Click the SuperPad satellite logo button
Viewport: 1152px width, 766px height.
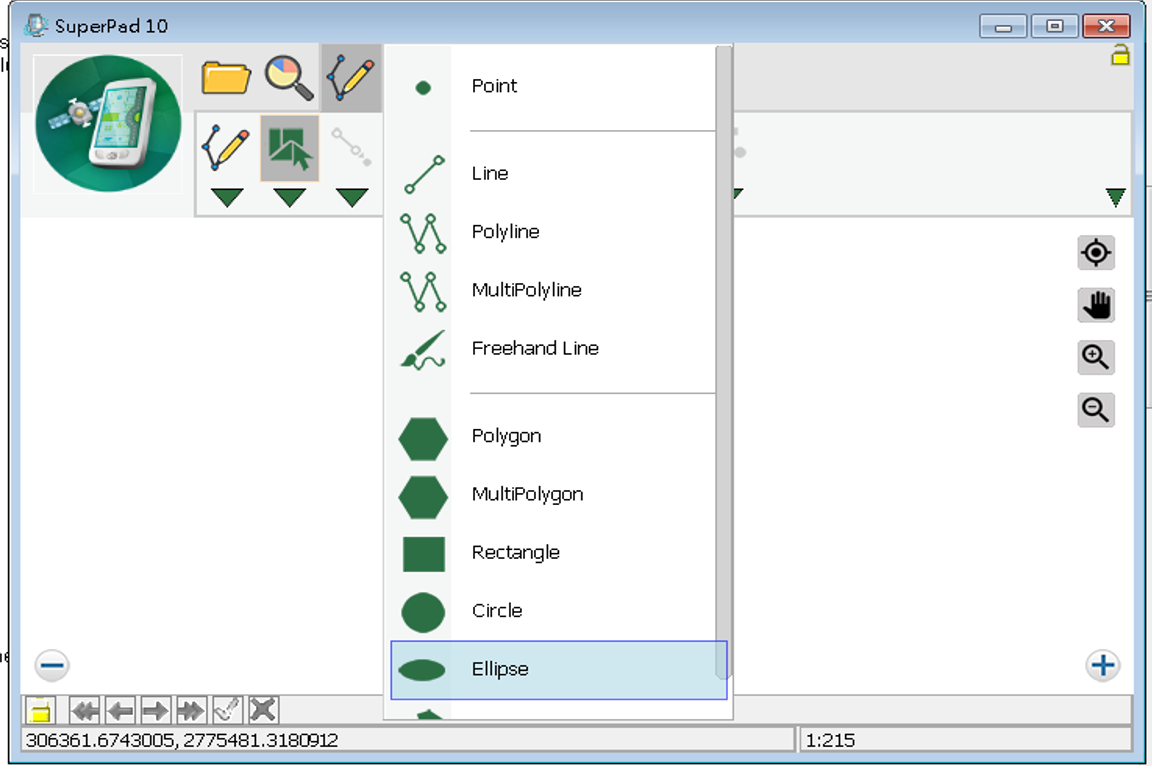[x=108, y=124]
